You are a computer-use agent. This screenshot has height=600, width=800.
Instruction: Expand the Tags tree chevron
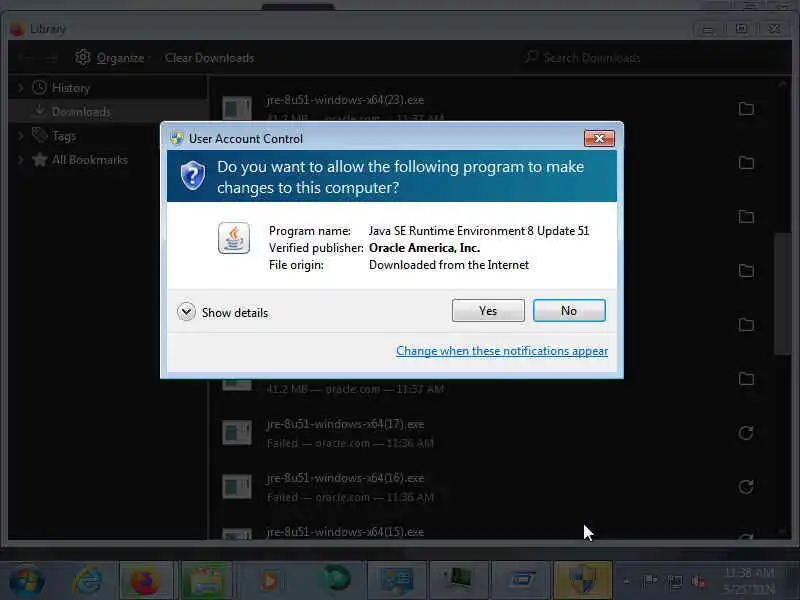[20, 136]
